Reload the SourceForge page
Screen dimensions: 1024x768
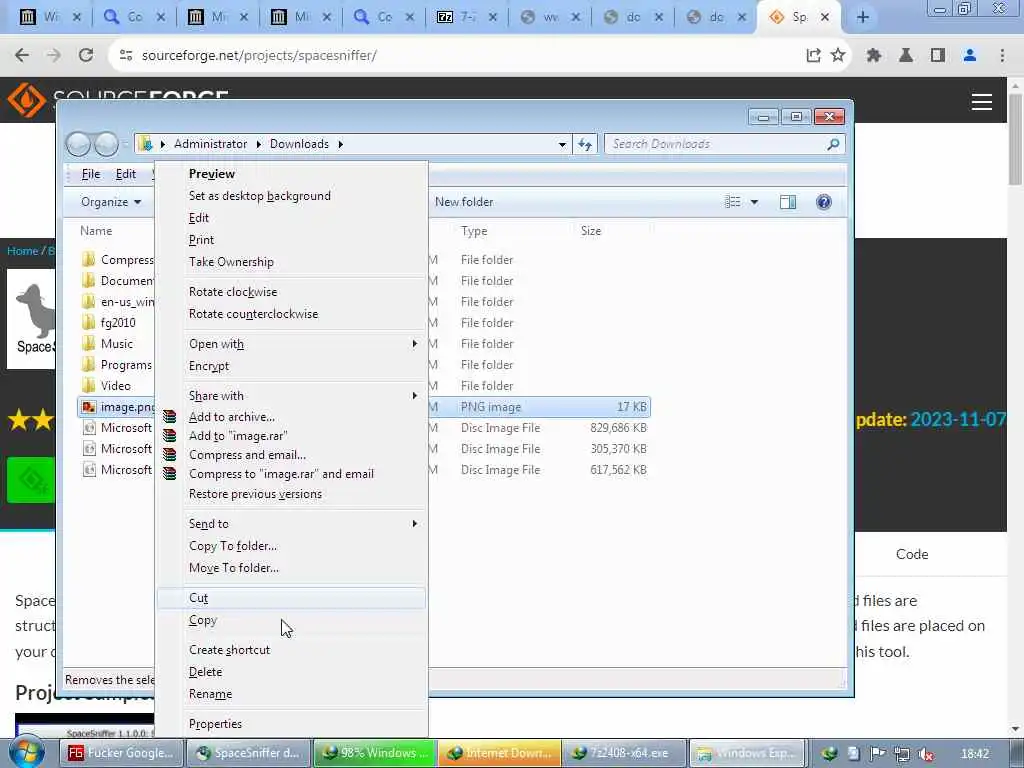pyautogui.click(x=86, y=56)
